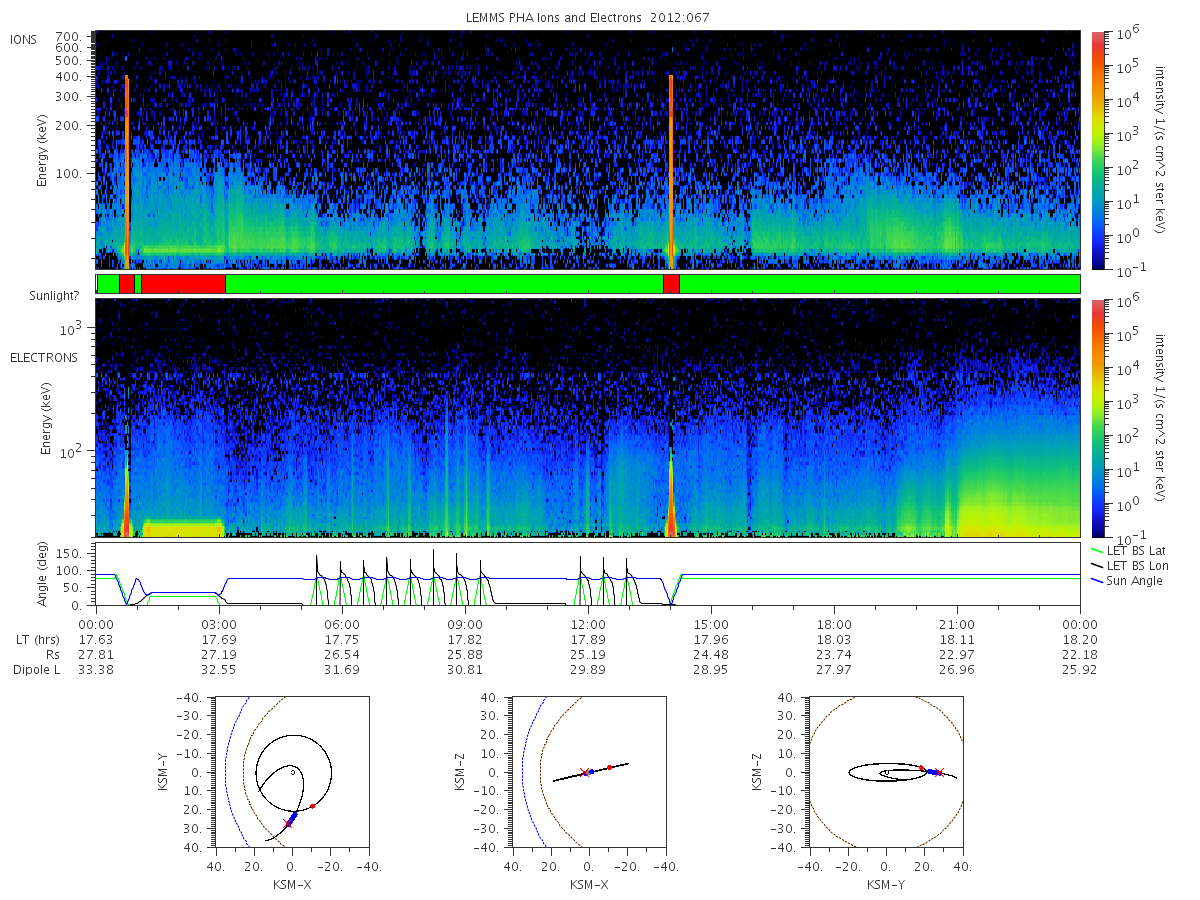The image size is (1200, 900).
Task: Click the ions intensity color bar
Action: point(1097,150)
